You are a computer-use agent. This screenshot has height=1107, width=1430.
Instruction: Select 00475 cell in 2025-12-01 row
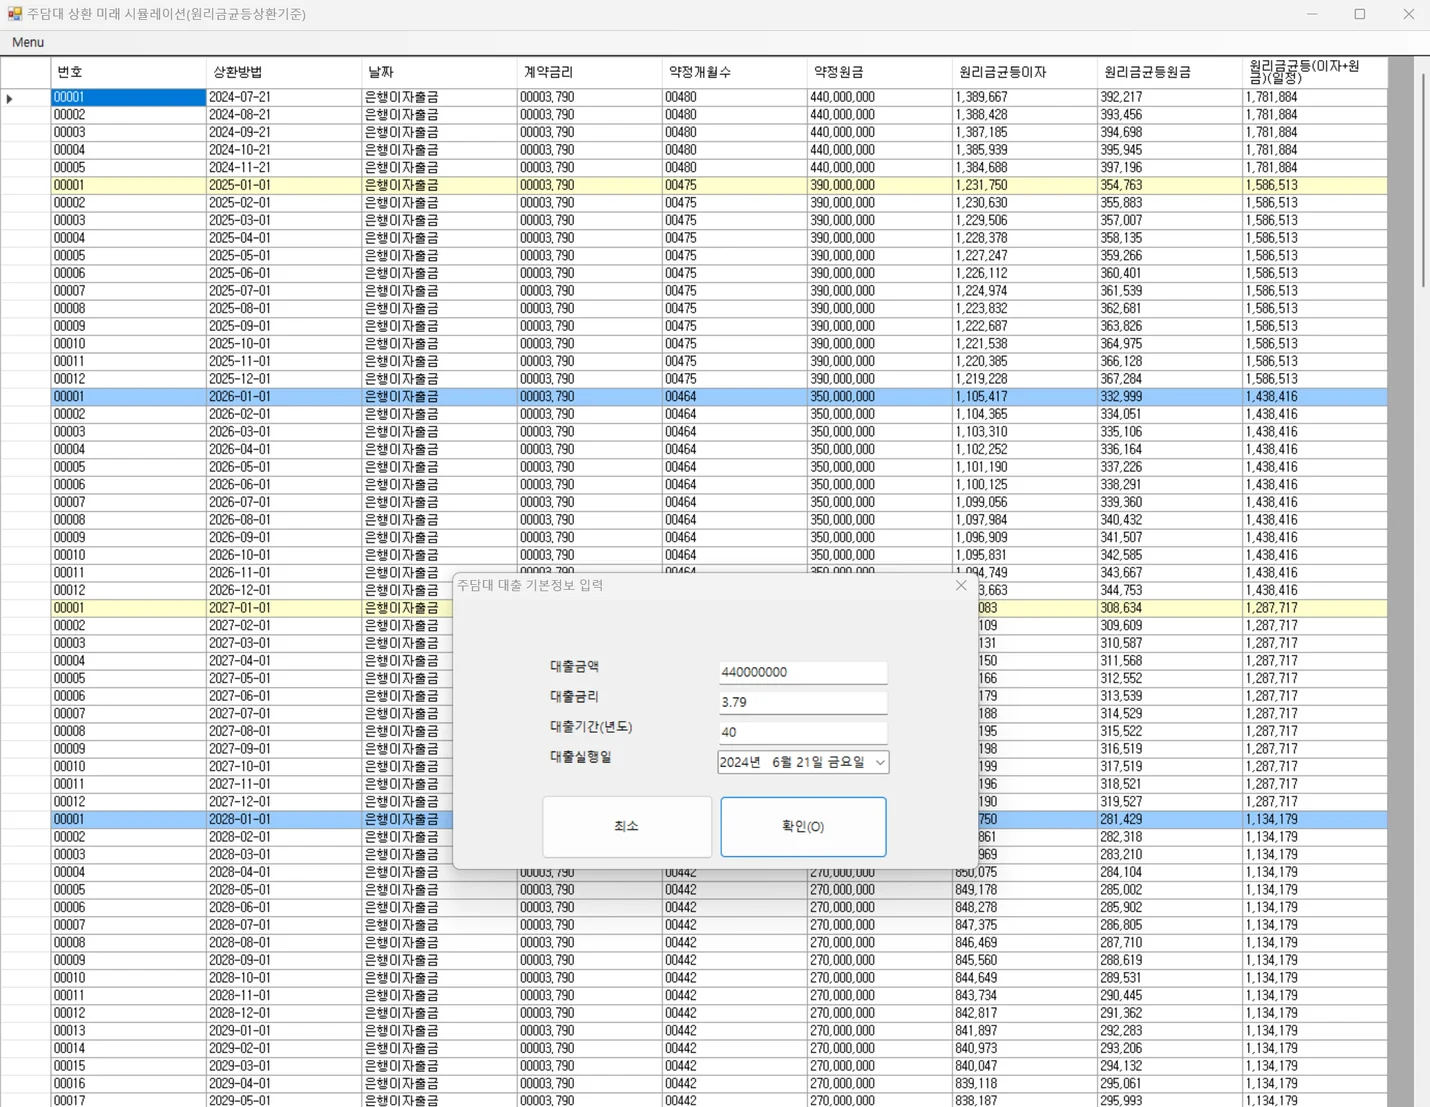tap(734, 379)
